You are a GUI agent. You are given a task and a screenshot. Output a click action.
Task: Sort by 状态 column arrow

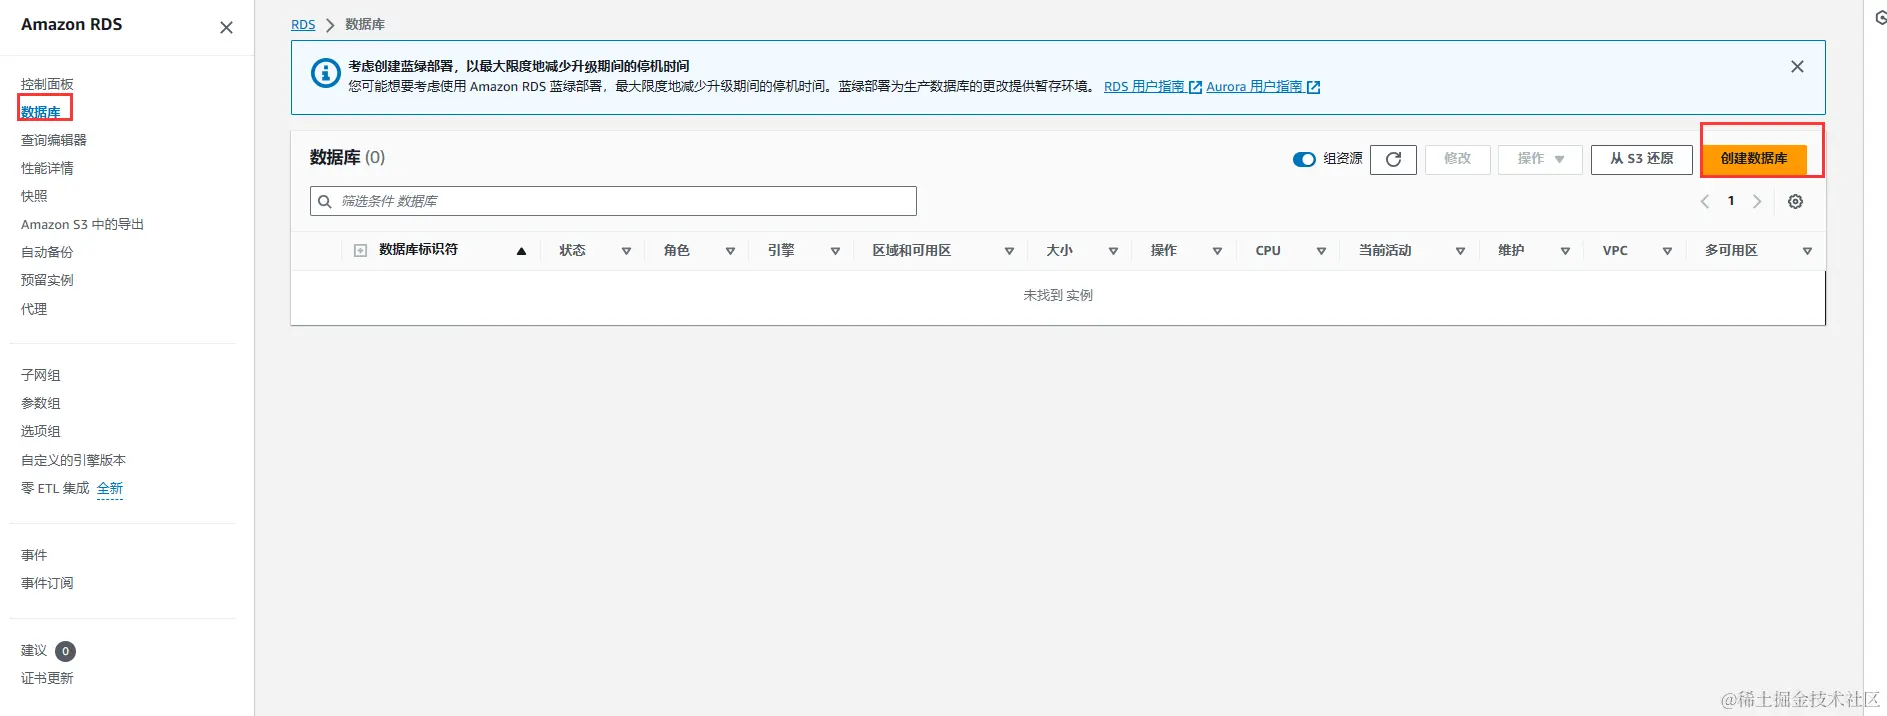coord(626,251)
